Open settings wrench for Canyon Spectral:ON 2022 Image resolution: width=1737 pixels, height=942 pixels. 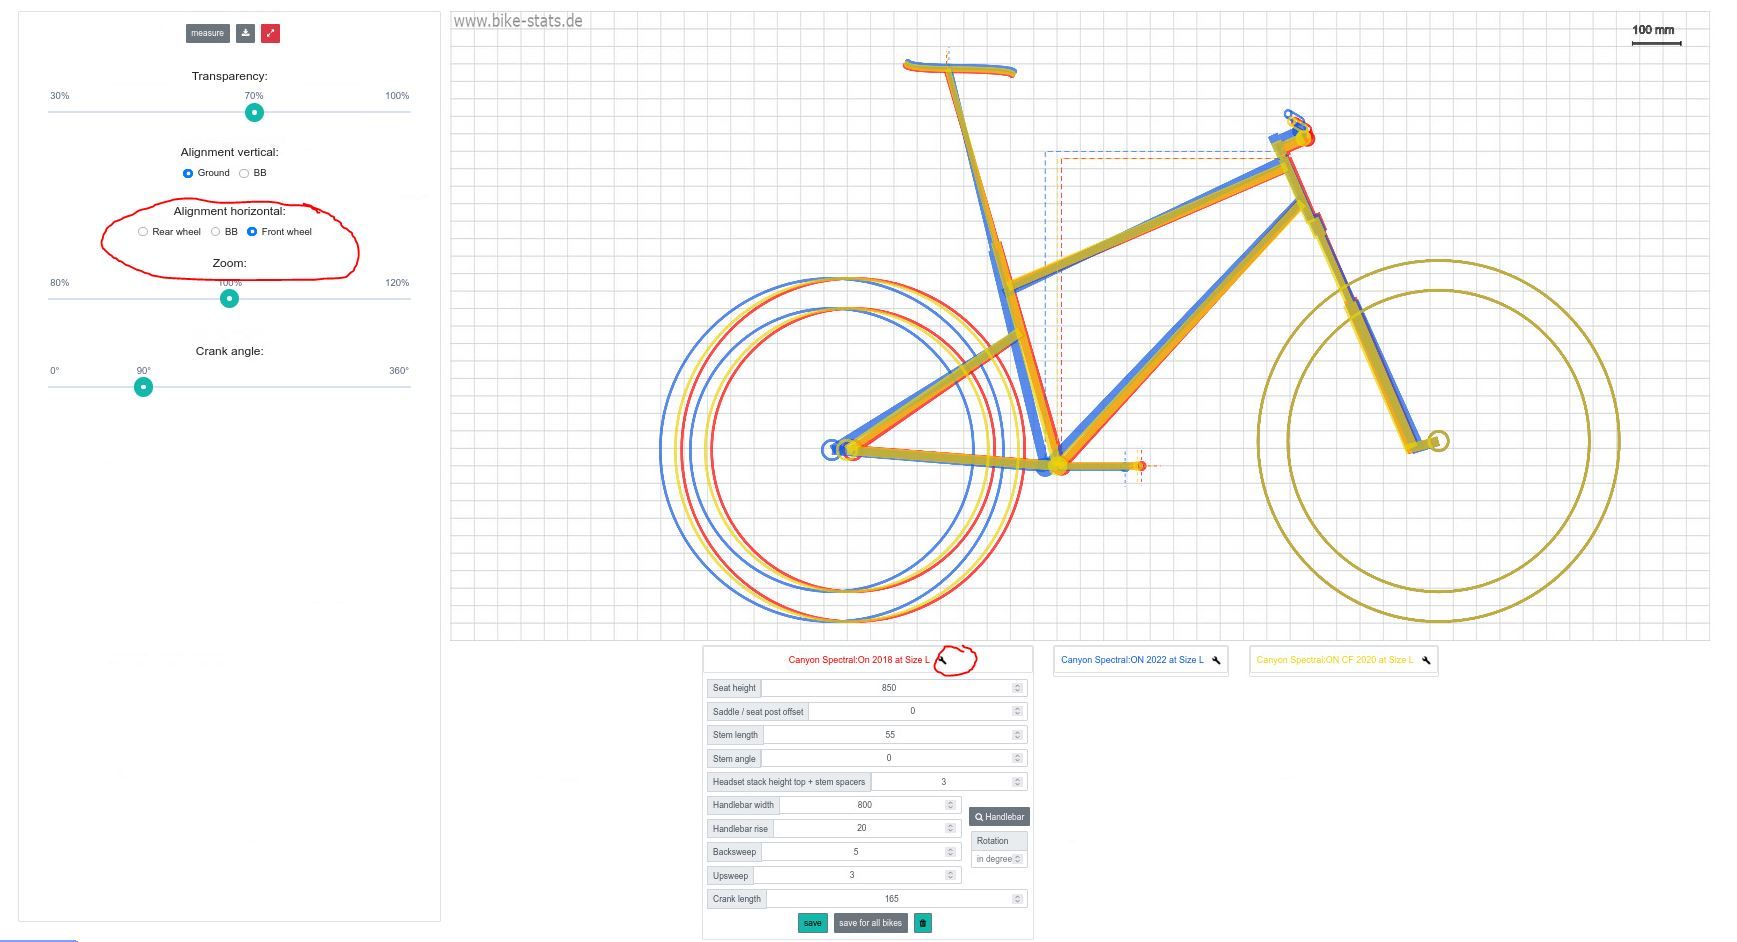pyautogui.click(x=1216, y=660)
